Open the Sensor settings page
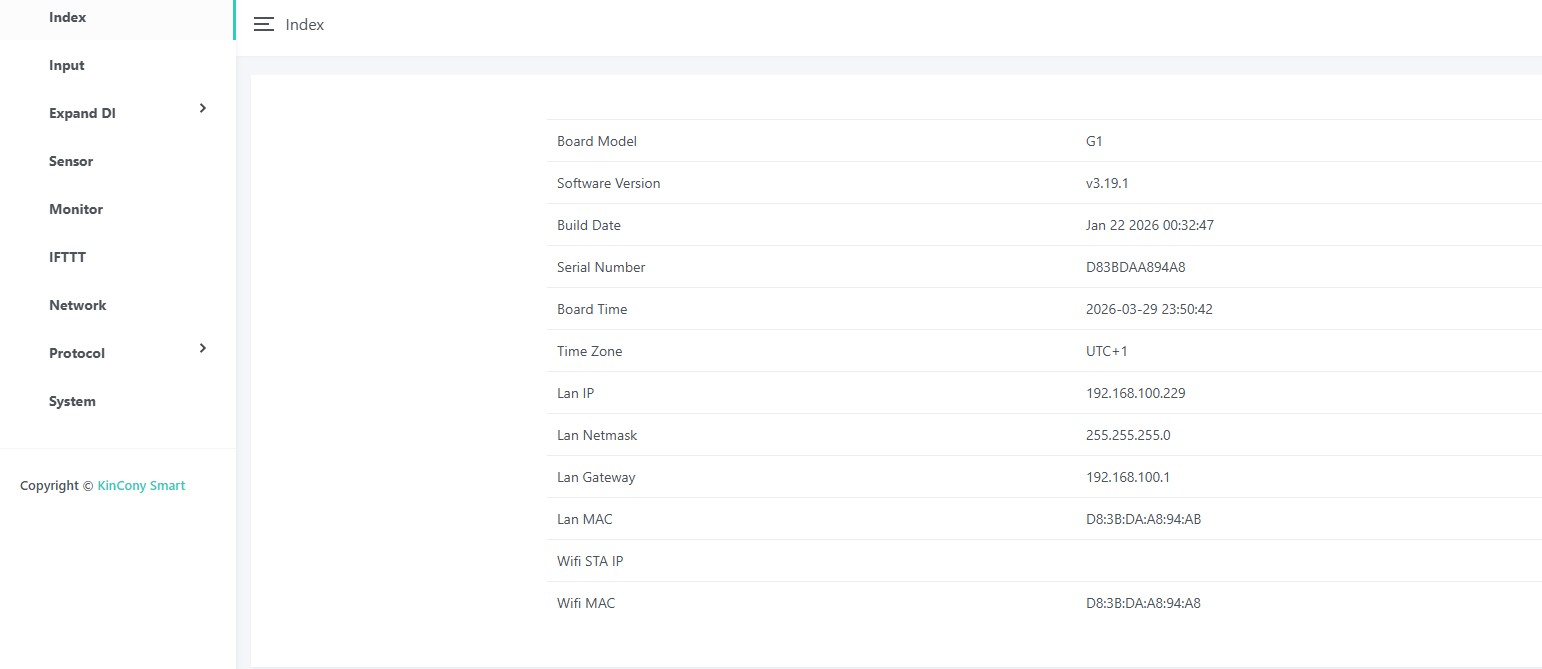The image size is (1542, 669). coord(71,161)
